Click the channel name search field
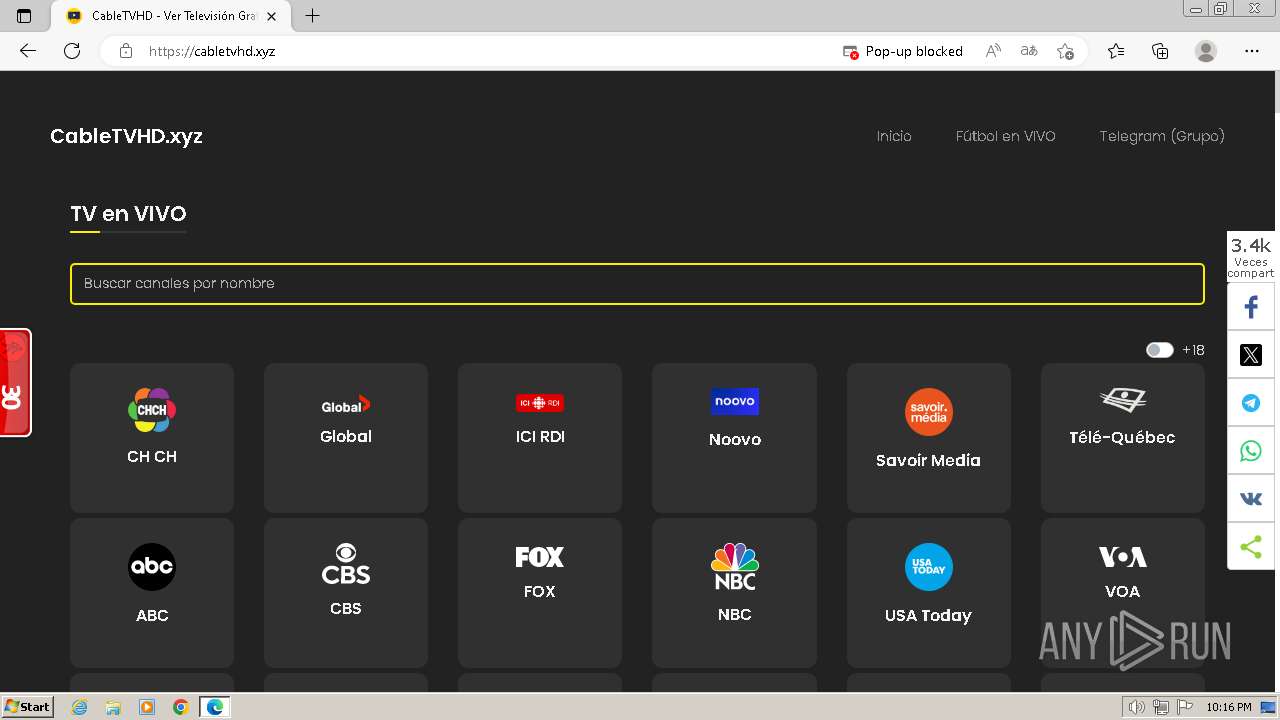This screenshot has width=1280, height=720. pos(637,284)
